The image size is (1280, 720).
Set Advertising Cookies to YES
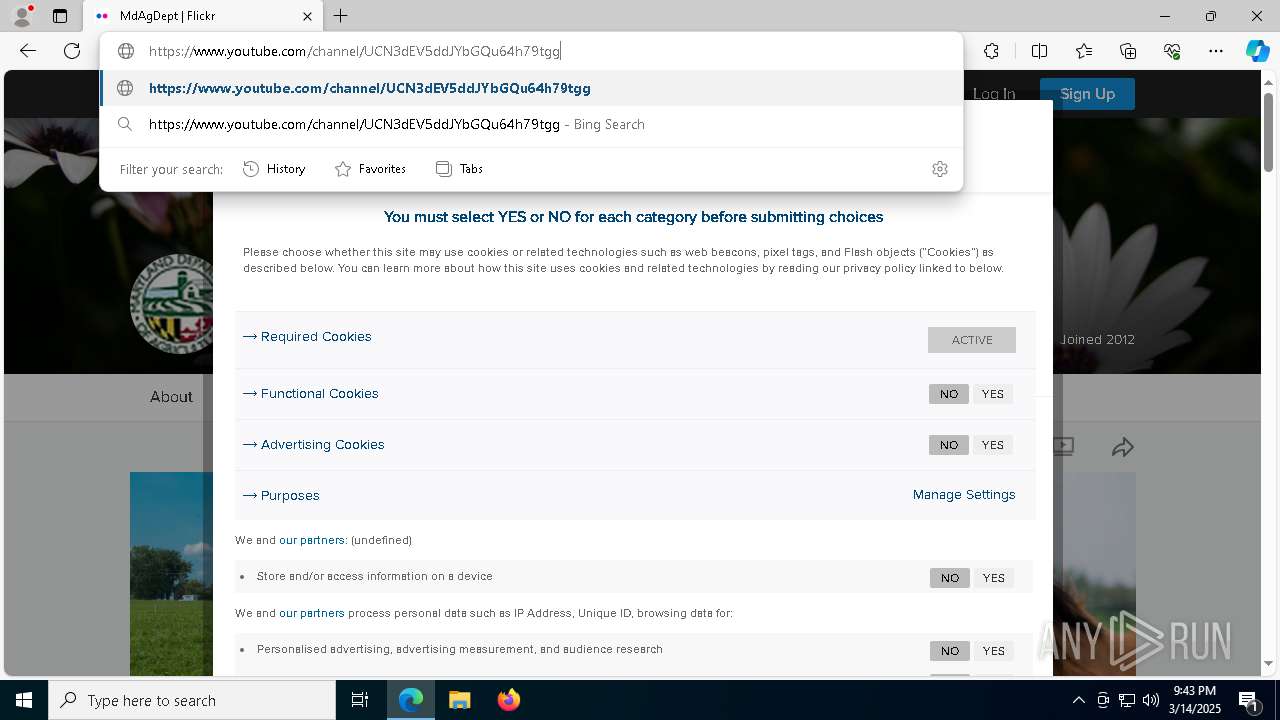point(992,445)
